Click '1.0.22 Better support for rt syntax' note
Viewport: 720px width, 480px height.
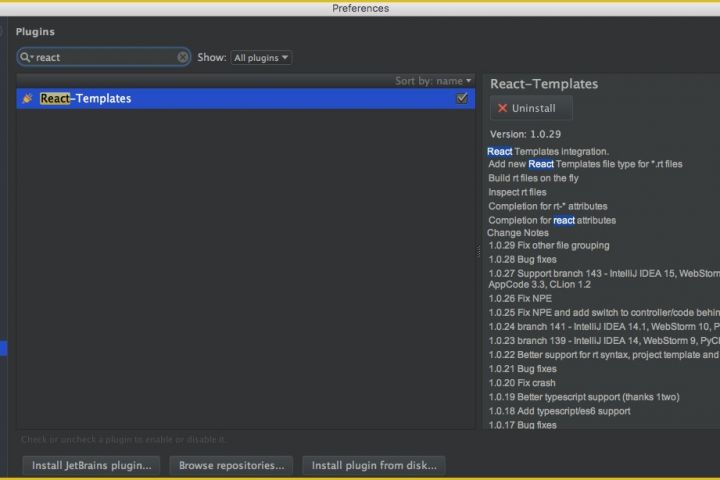coord(604,355)
